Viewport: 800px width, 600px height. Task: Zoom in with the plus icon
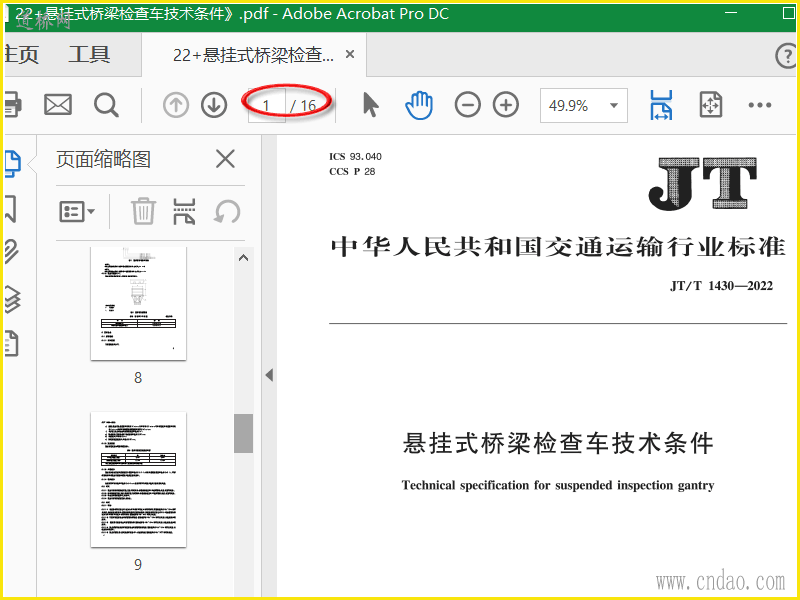tap(506, 105)
